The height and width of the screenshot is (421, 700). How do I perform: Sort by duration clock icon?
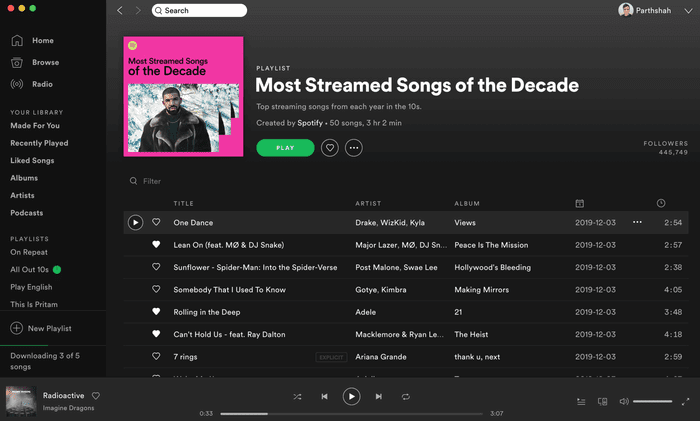coord(661,203)
